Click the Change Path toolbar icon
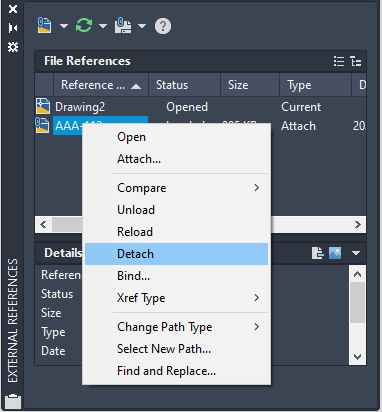The image size is (382, 412). [x=123, y=26]
